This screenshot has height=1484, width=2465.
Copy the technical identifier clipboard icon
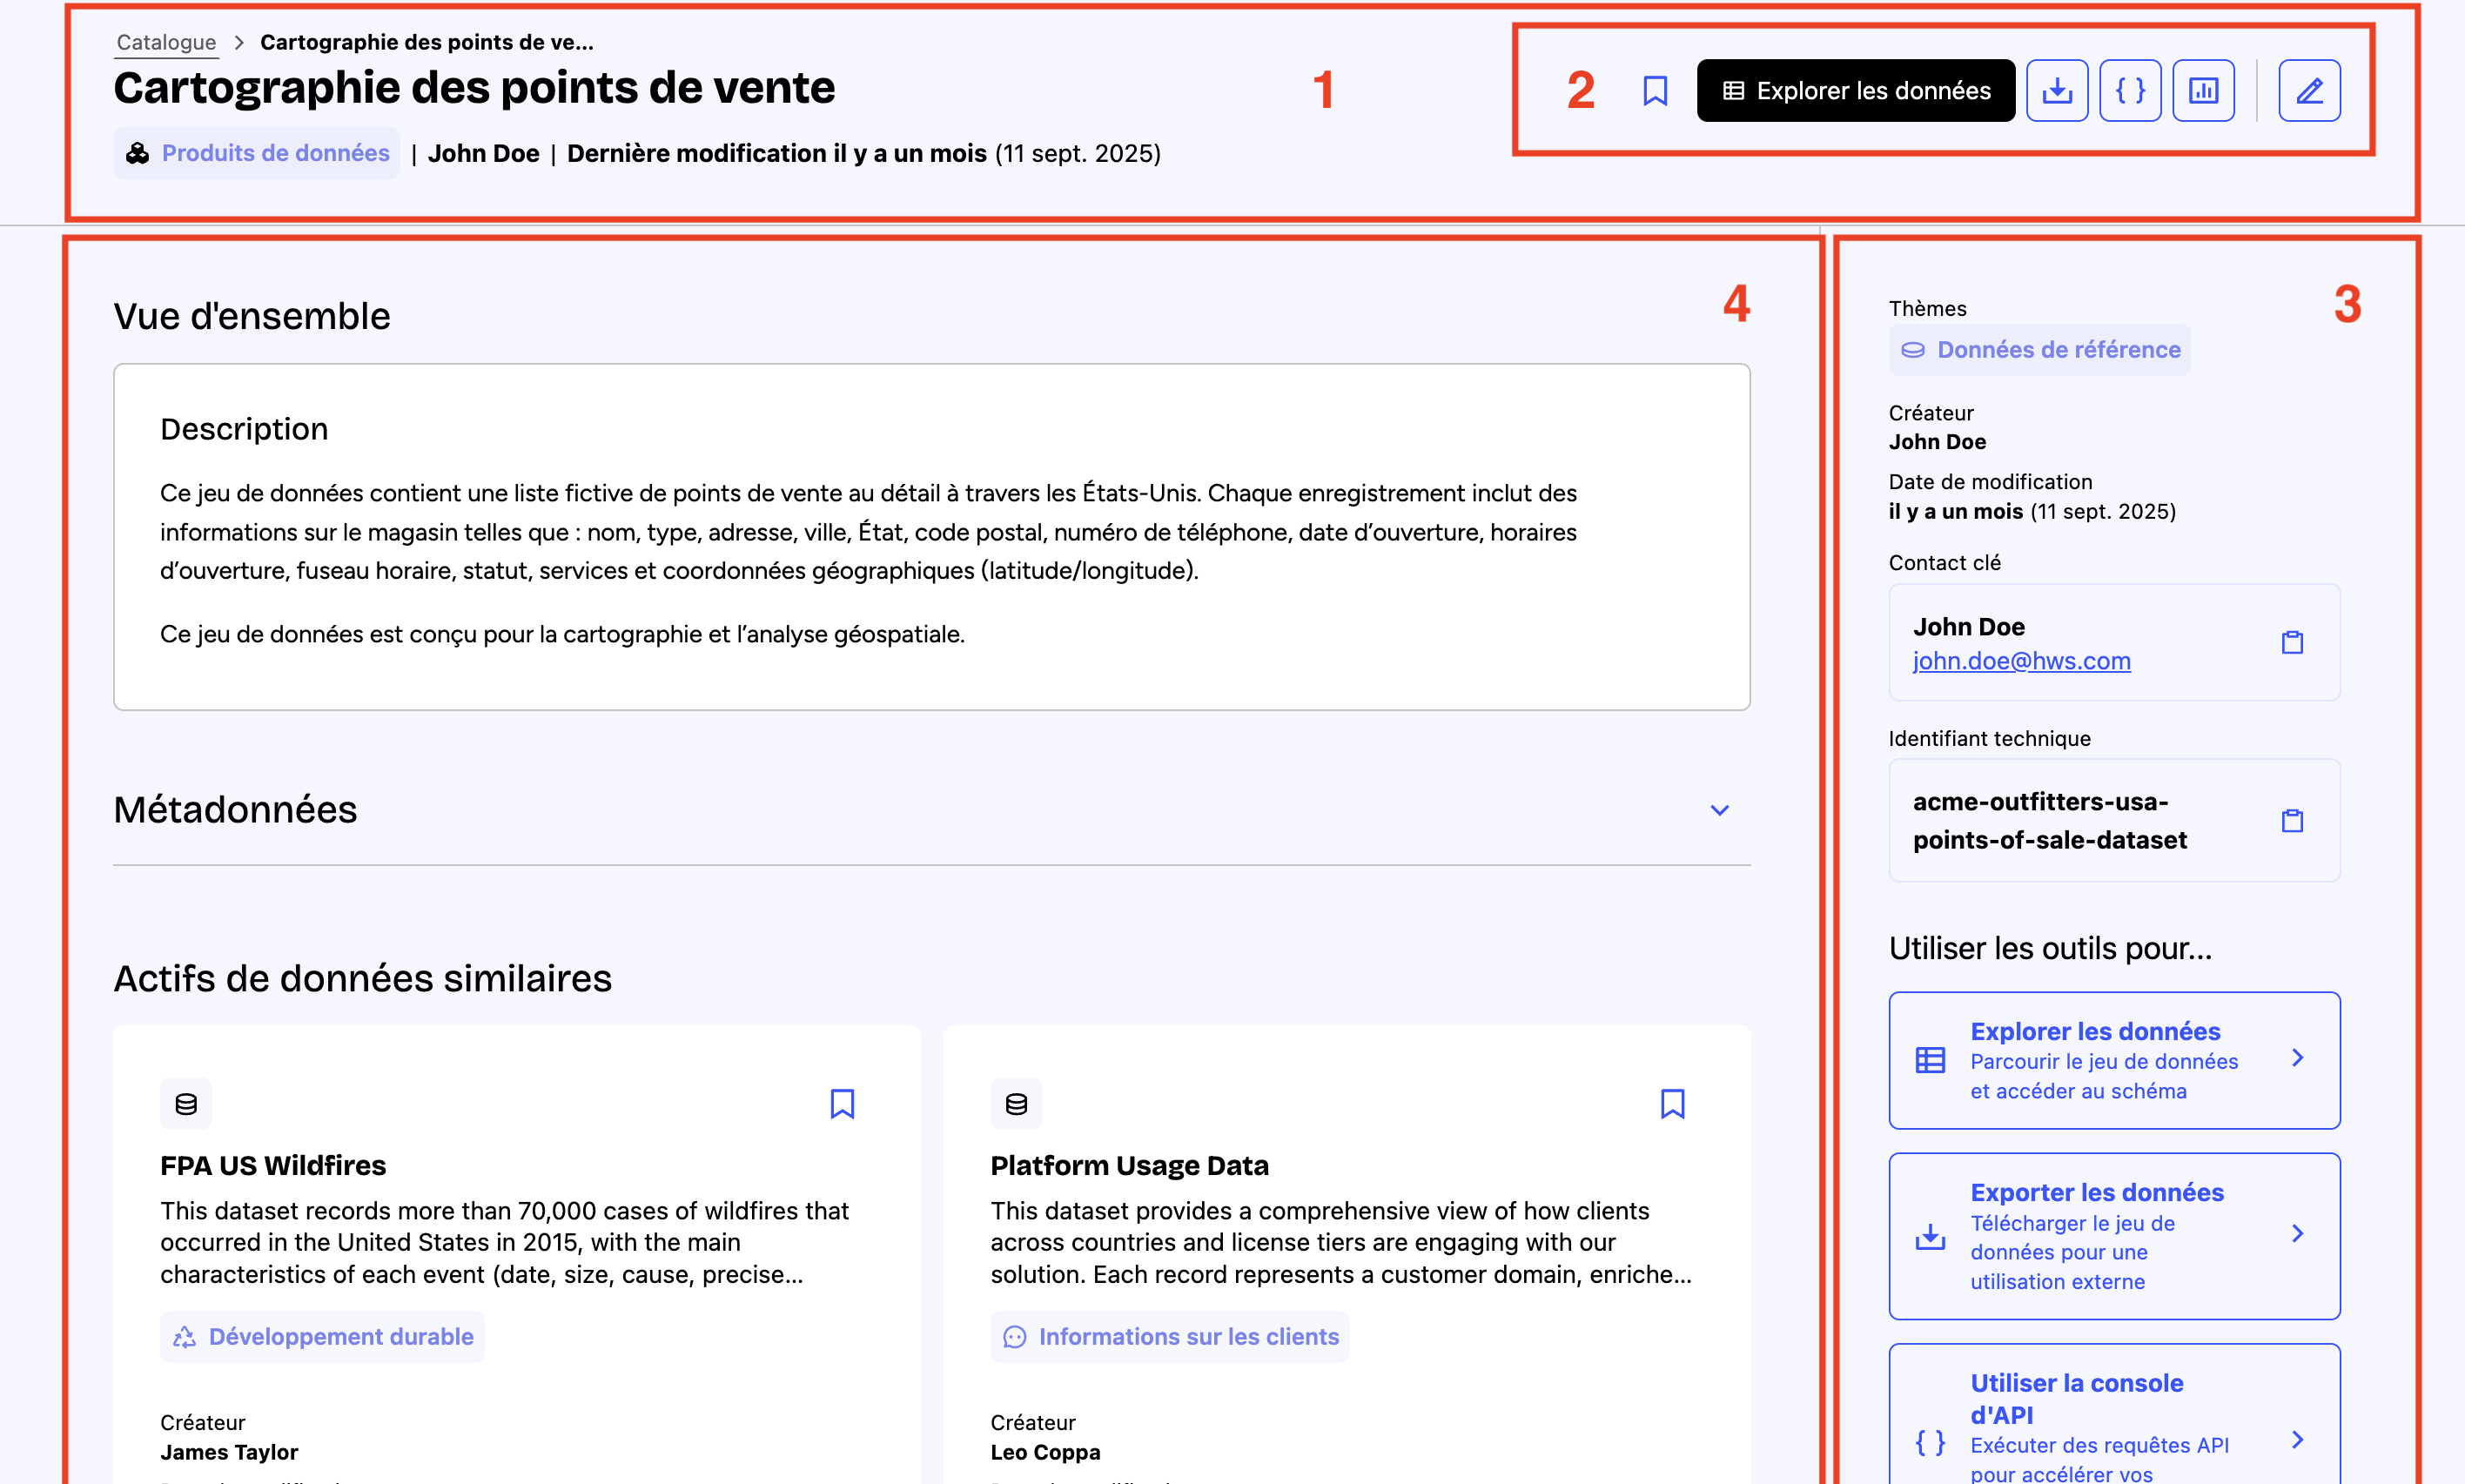click(2292, 820)
